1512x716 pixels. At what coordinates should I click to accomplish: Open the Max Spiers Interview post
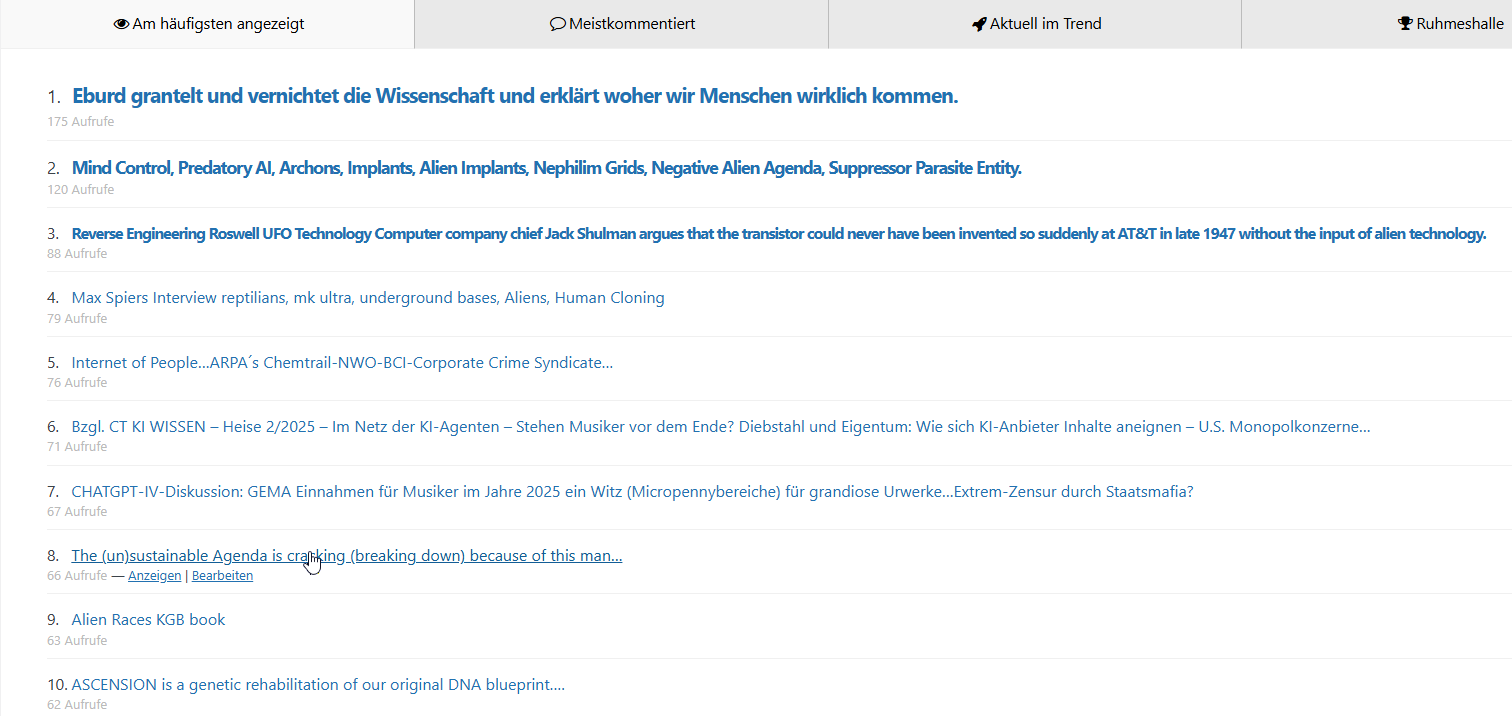(368, 298)
